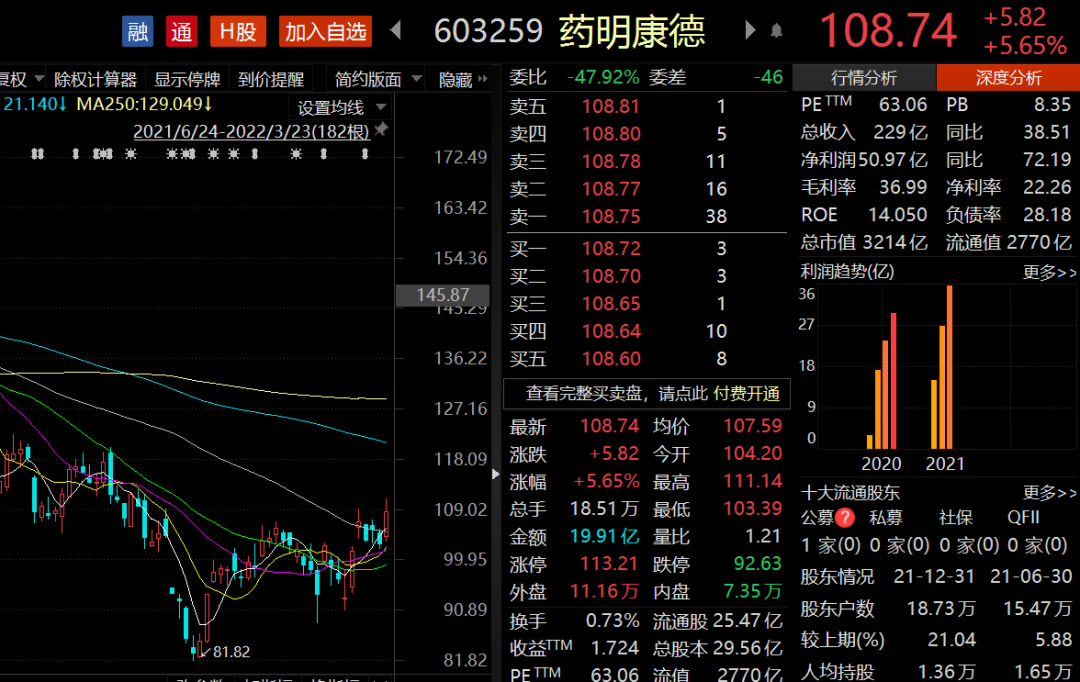Open the H股 badge
Screen dimensions: 1080x682
[x=238, y=32]
